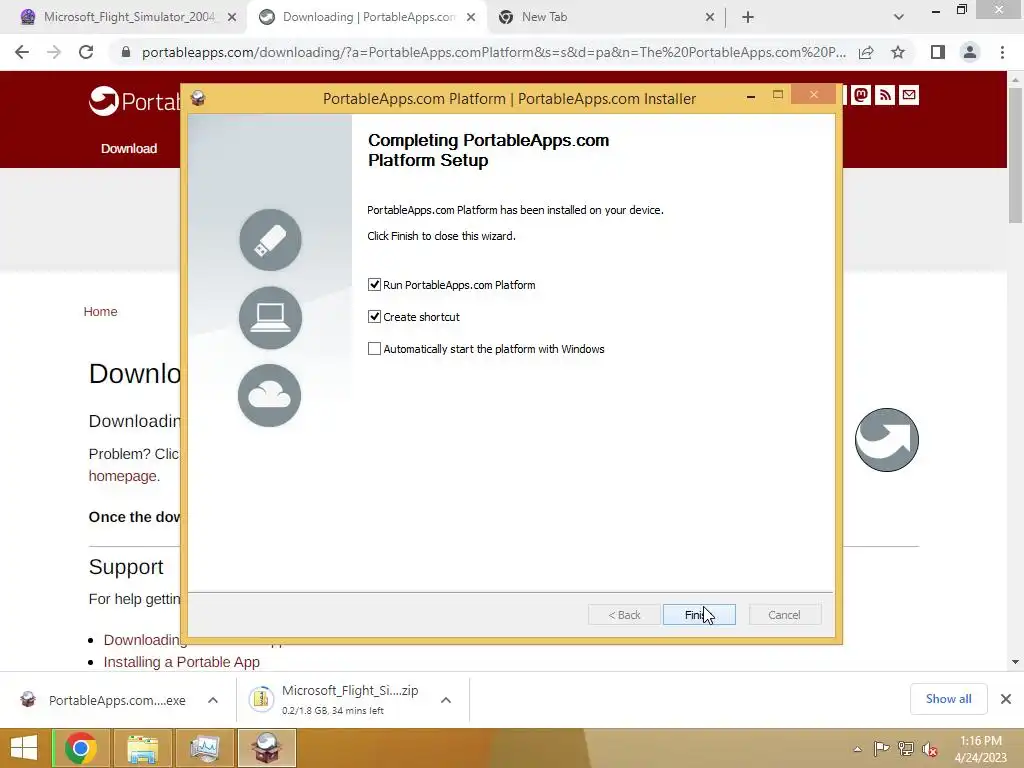Click the Action Center flag icon
Viewport: 1024px width, 768px height.
pyautogui.click(x=881, y=749)
